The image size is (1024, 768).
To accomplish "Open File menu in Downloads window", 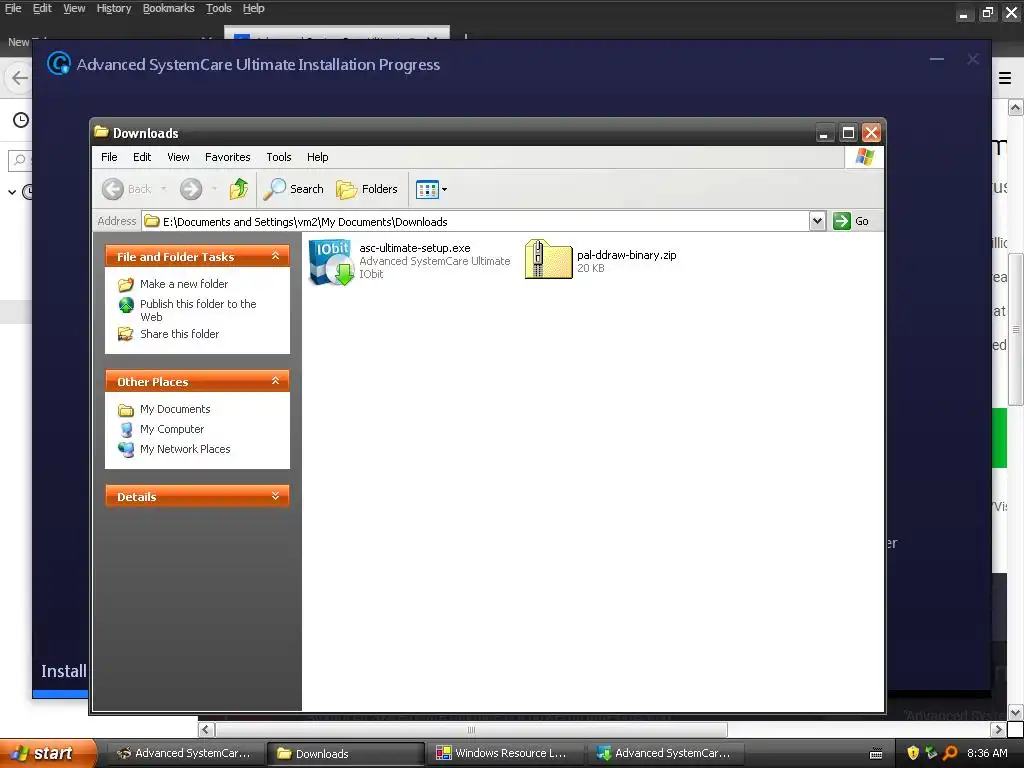I will pos(109,157).
